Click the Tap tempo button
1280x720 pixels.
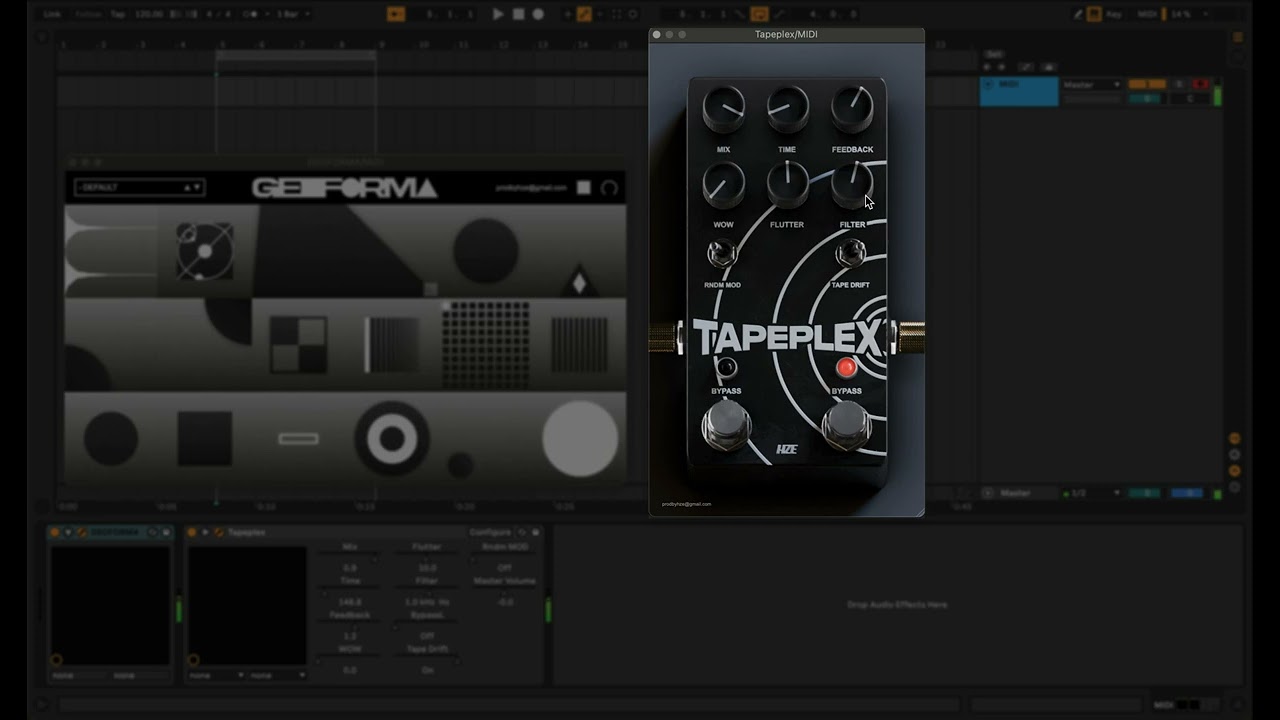click(x=118, y=14)
